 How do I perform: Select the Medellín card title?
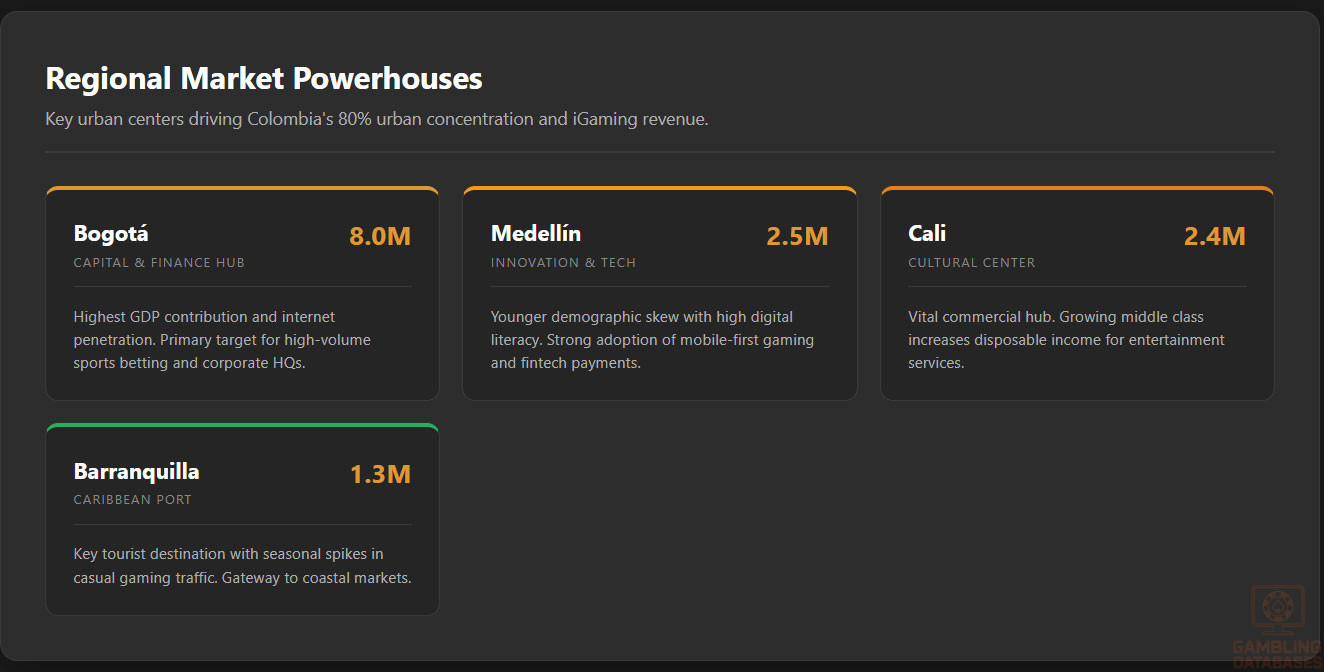point(535,234)
